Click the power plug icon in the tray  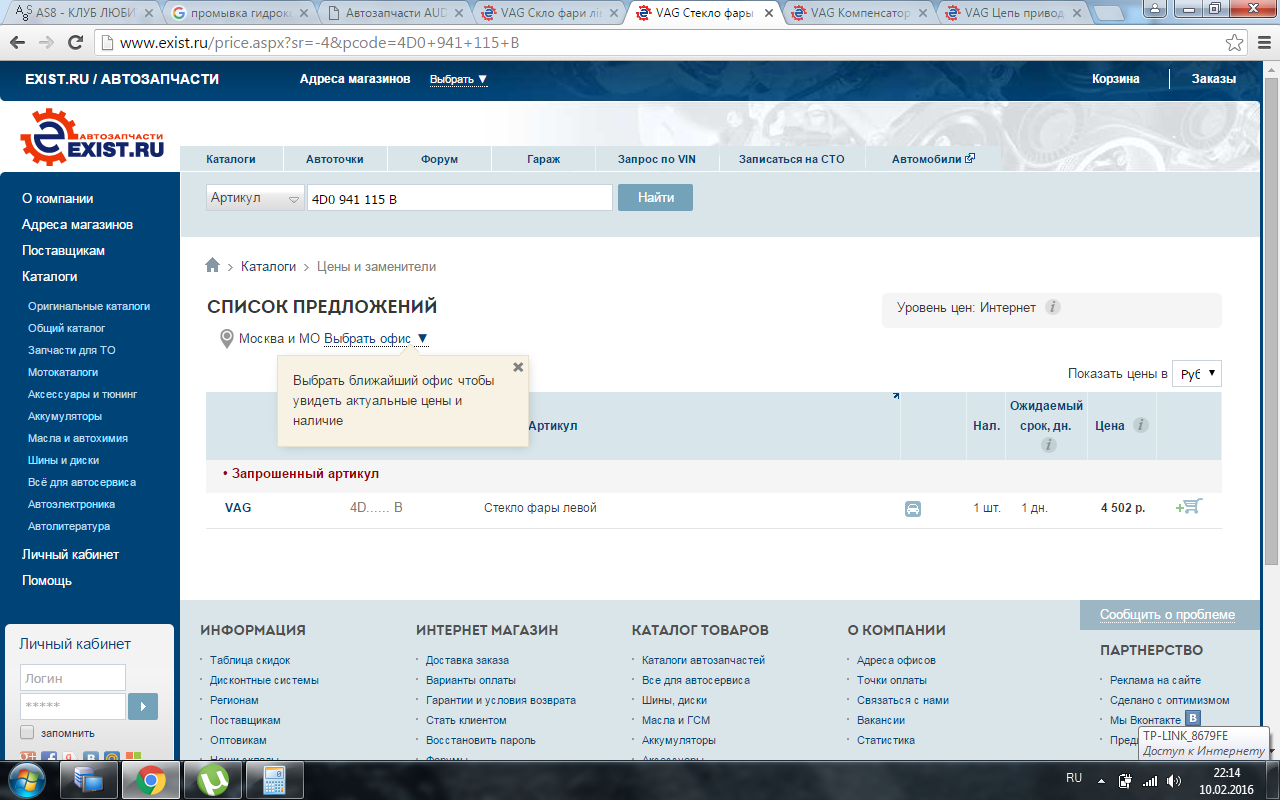(x=1126, y=781)
